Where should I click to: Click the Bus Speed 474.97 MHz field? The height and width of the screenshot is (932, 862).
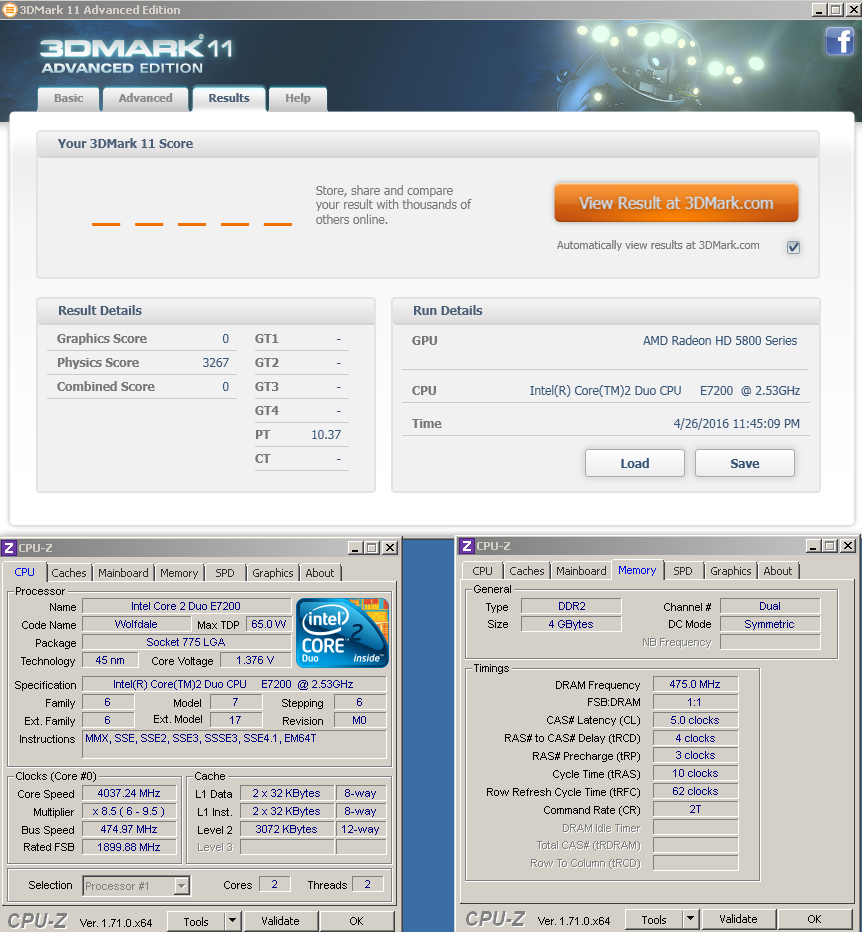[129, 829]
